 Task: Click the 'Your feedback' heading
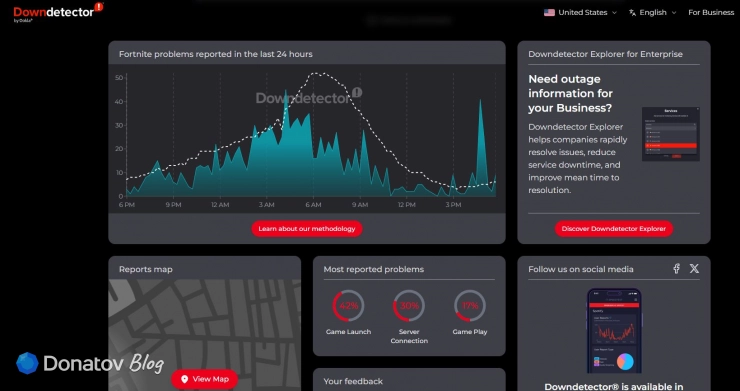pos(353,381)
